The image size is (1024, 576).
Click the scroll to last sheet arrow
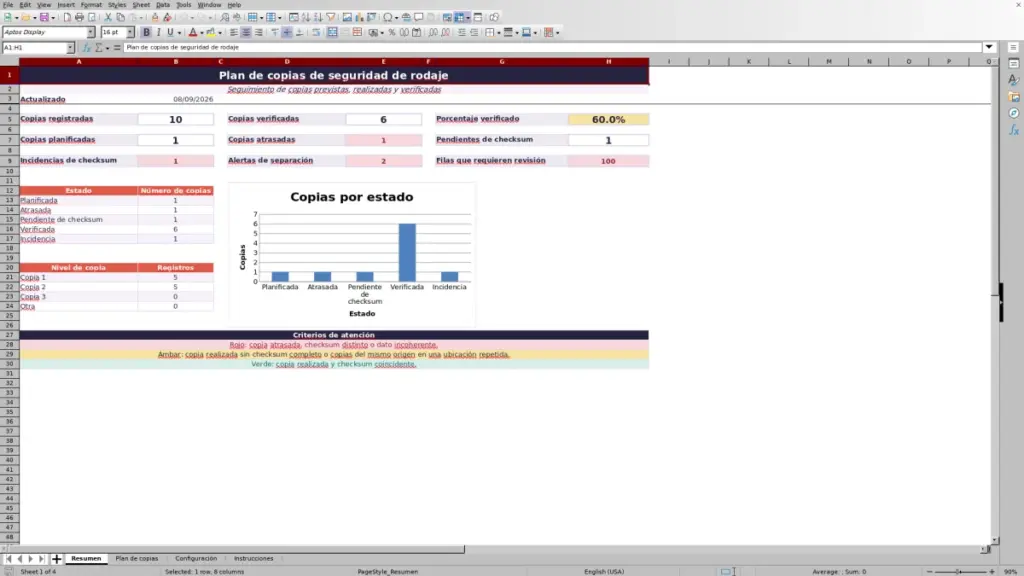[x=42, y=558]
